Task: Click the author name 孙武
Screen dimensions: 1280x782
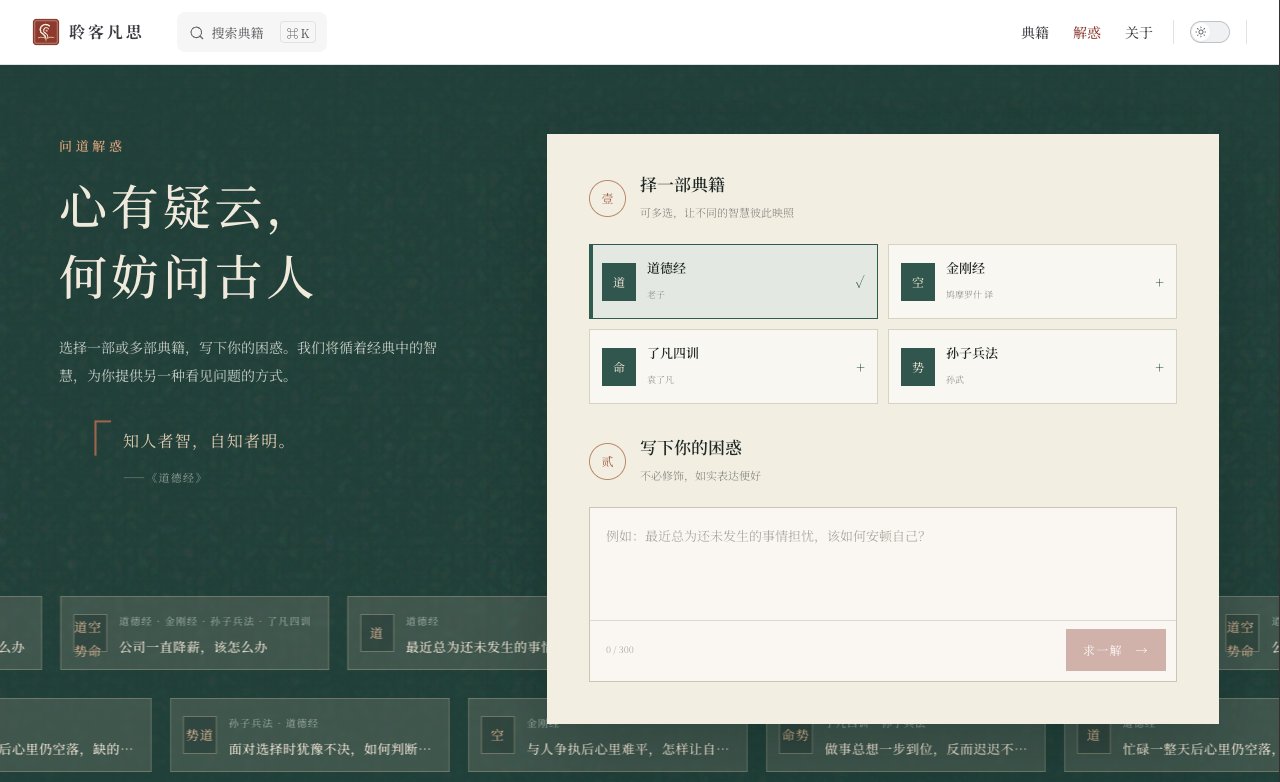Action: point(955,380)
